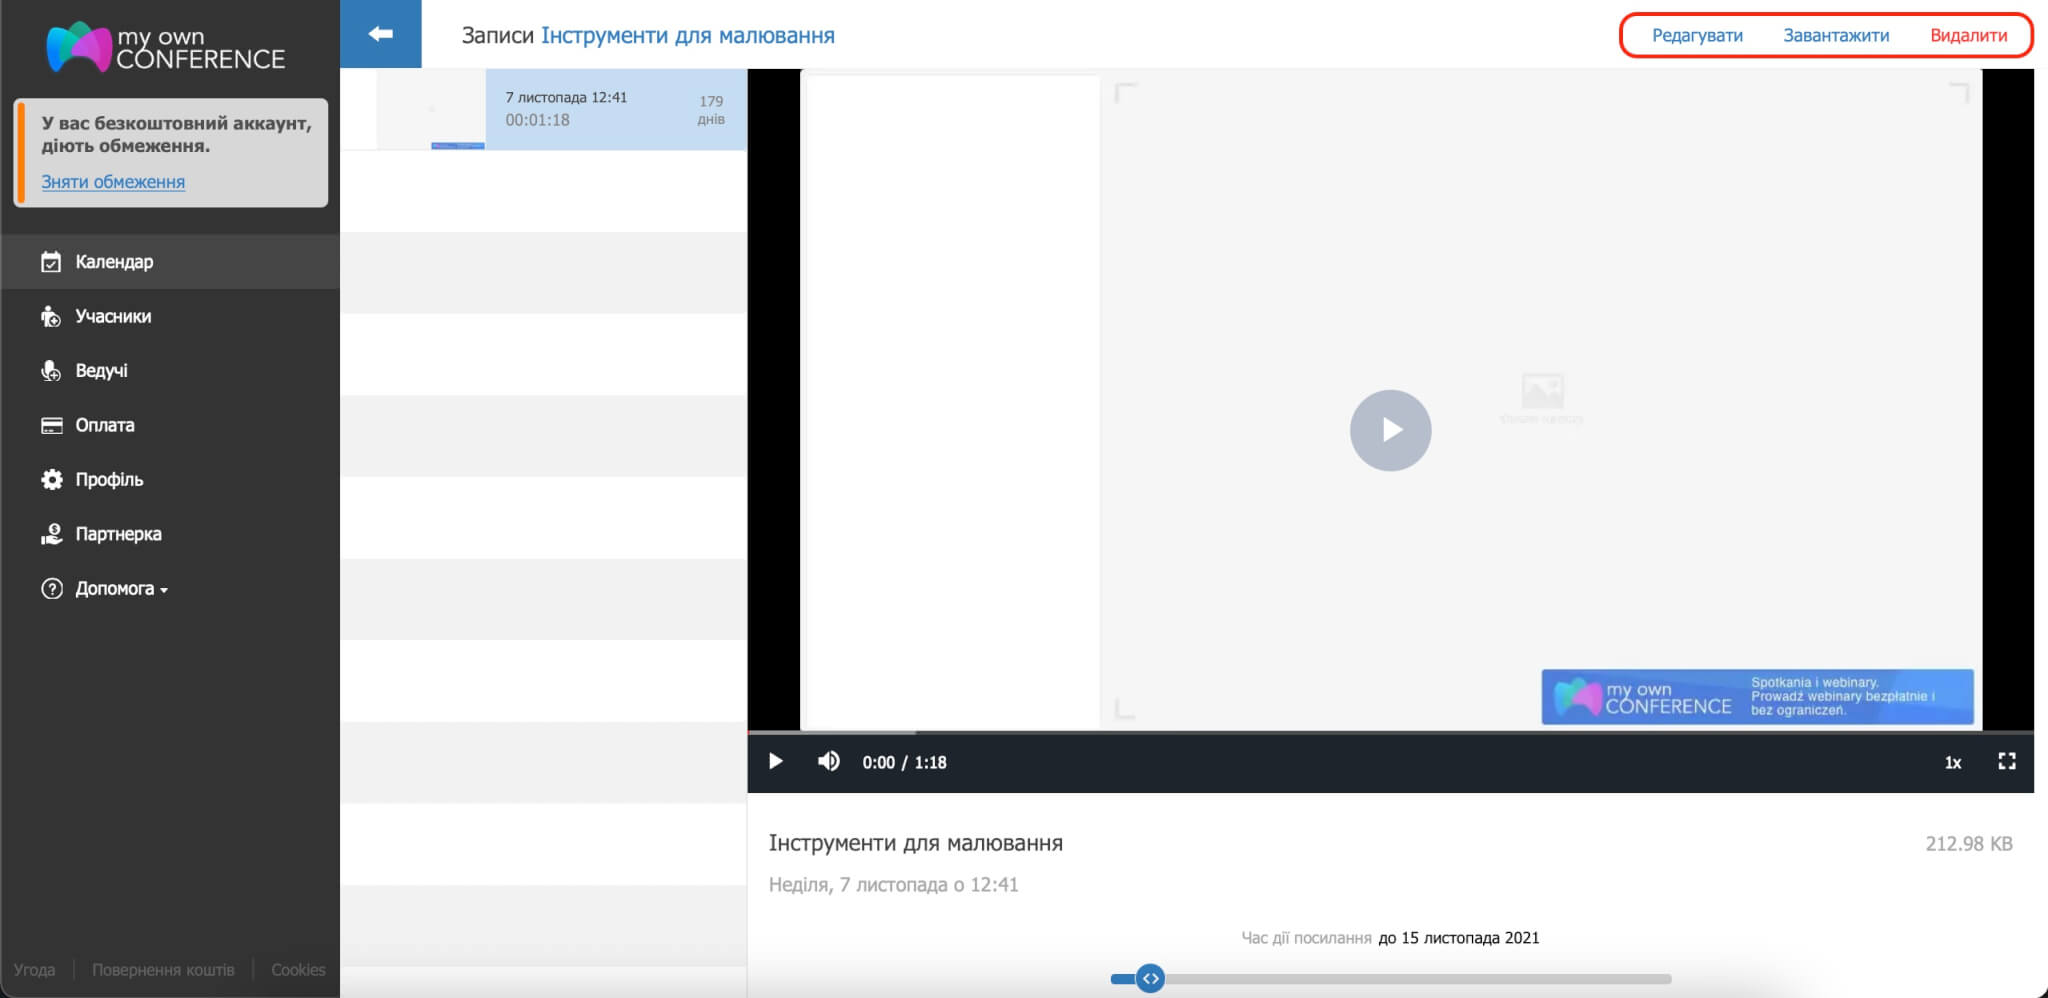Click the Інструменти для малювання title link

point(687,36)
